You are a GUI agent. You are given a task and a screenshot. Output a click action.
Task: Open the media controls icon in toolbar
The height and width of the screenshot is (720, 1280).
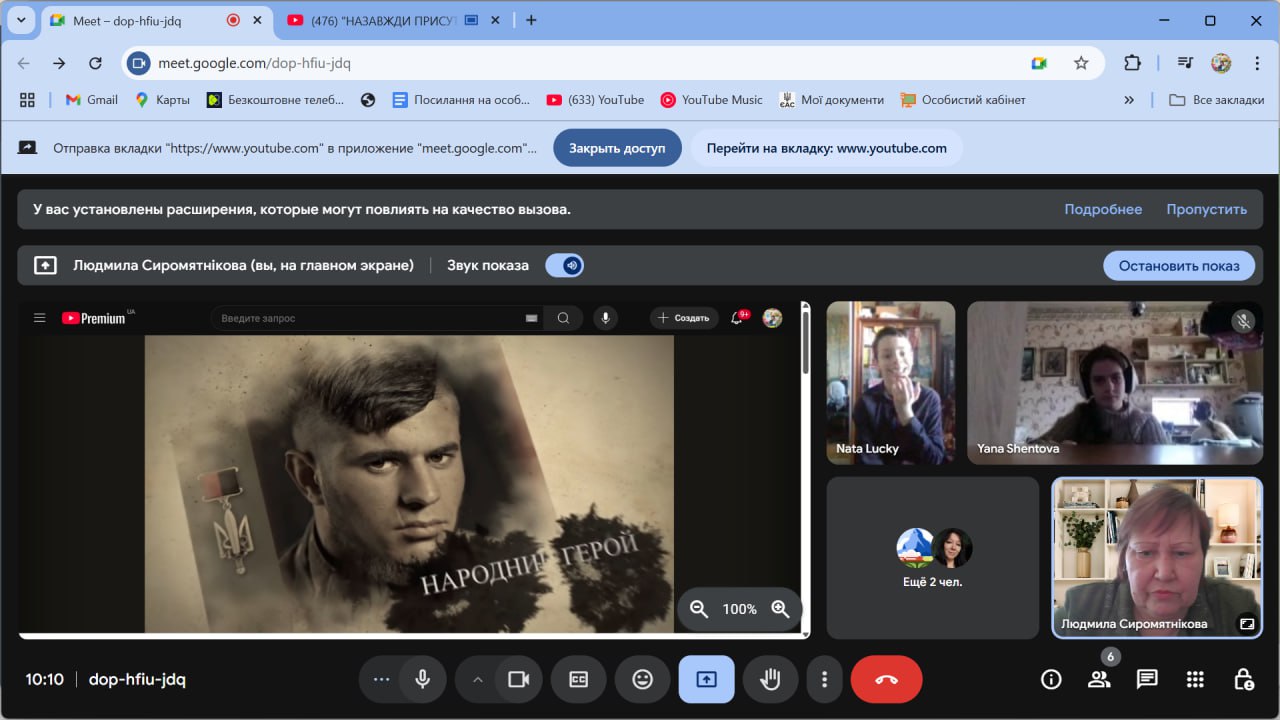[x=1186, y=63]
